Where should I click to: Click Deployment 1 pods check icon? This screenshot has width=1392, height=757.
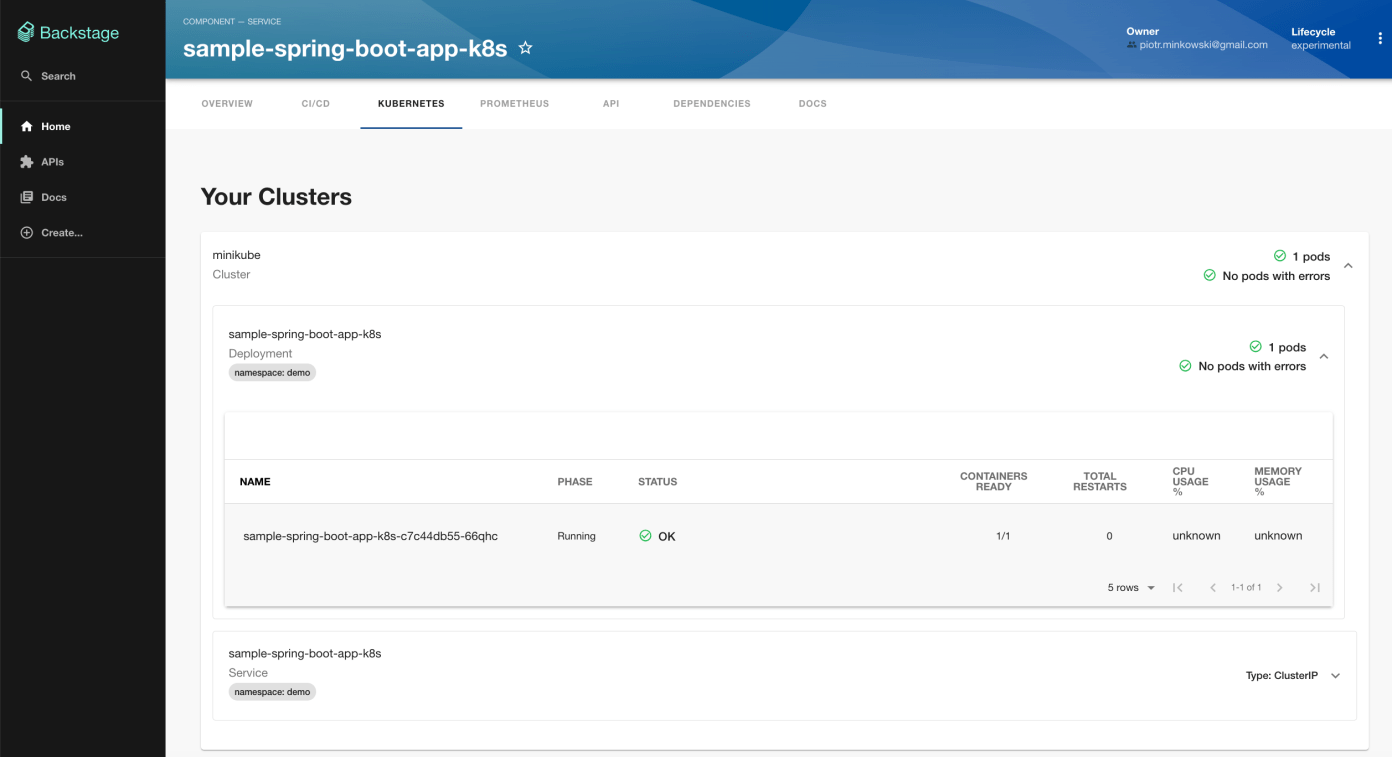click(x=1256, y=347)
